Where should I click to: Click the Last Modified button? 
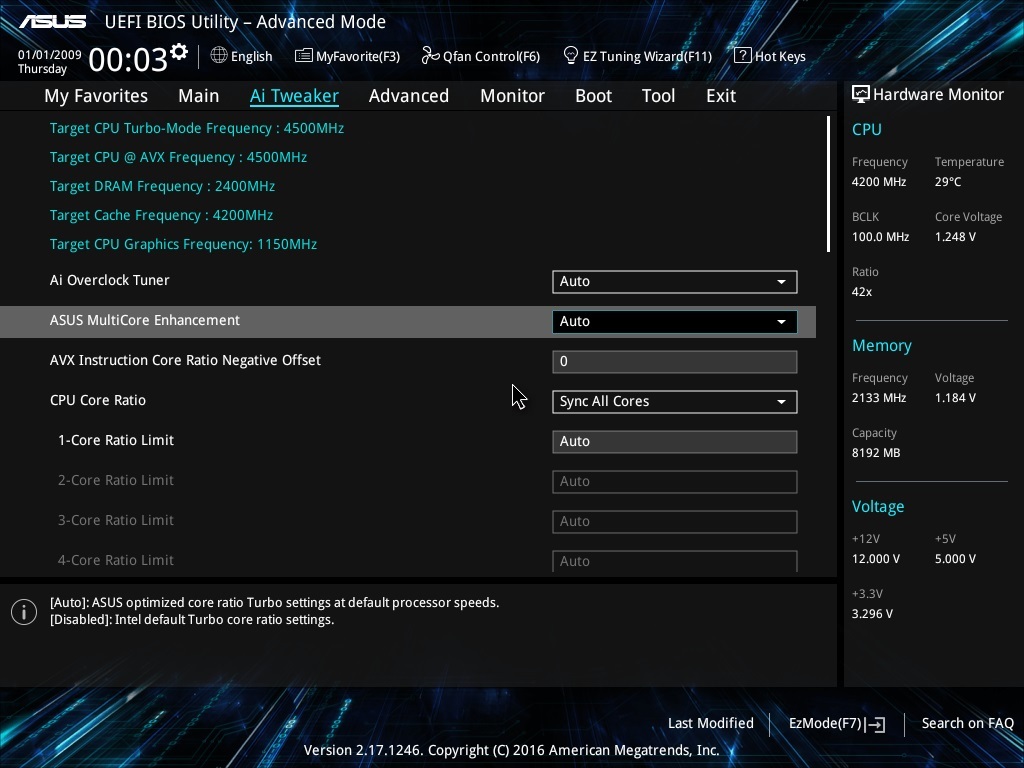[710, 723]
